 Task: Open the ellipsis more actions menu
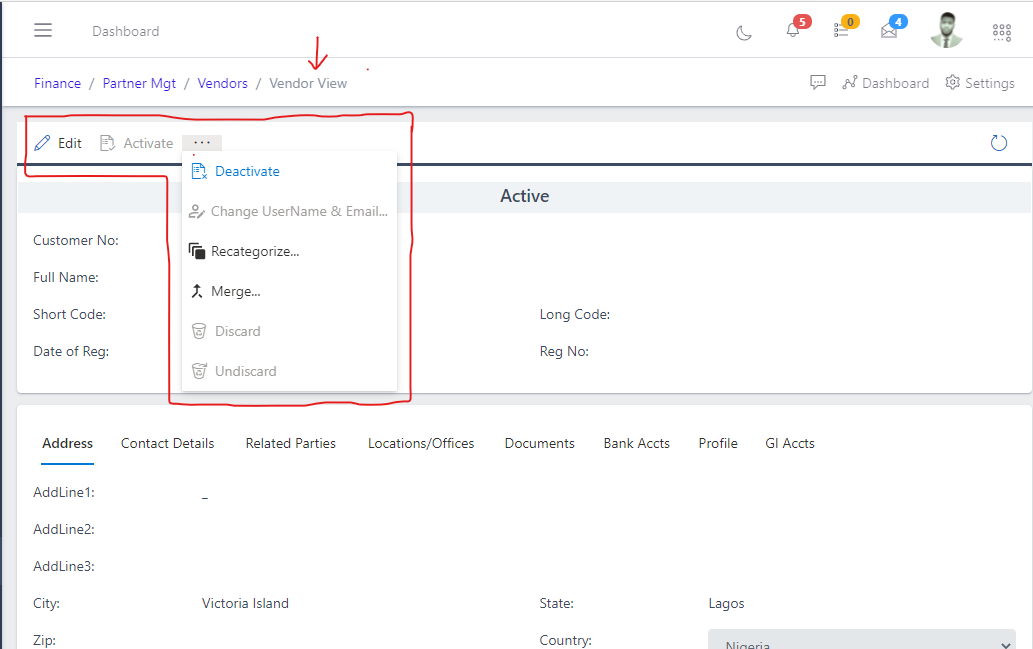coord(201,142)
